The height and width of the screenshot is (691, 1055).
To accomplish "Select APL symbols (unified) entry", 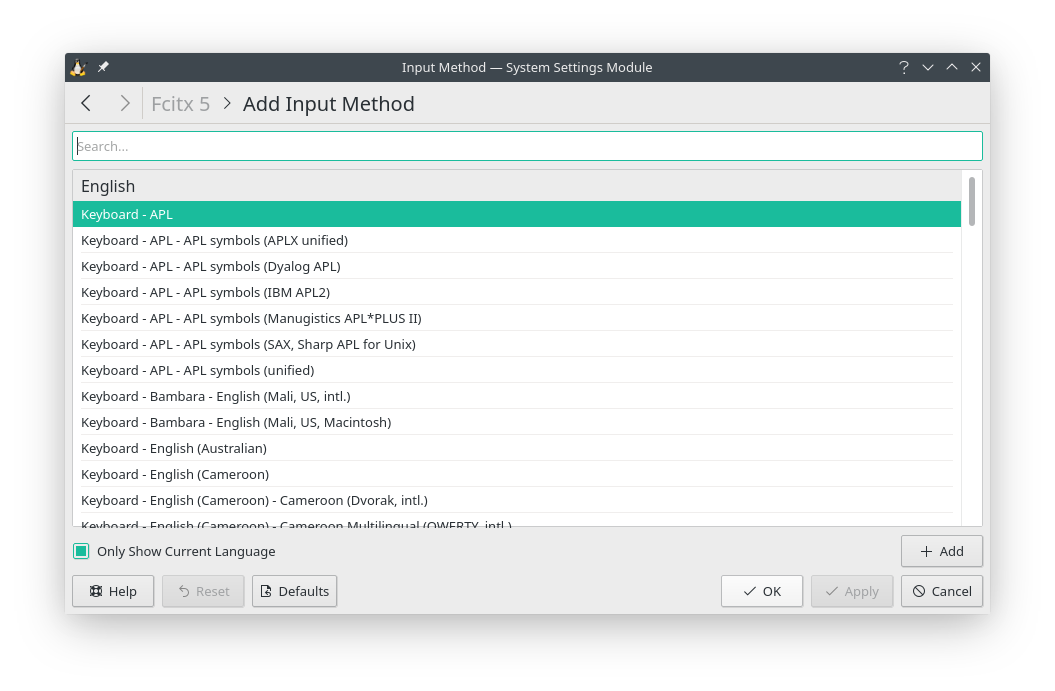I will [517, 371].
